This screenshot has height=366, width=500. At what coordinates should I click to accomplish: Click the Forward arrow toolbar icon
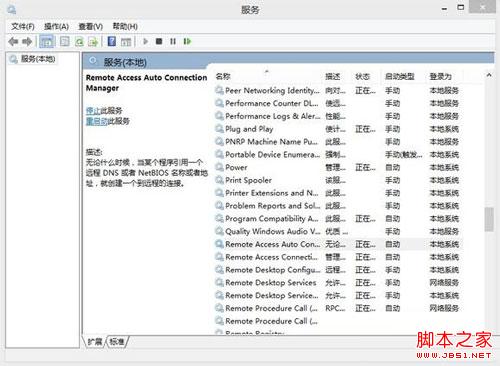(x=27, y=41)
